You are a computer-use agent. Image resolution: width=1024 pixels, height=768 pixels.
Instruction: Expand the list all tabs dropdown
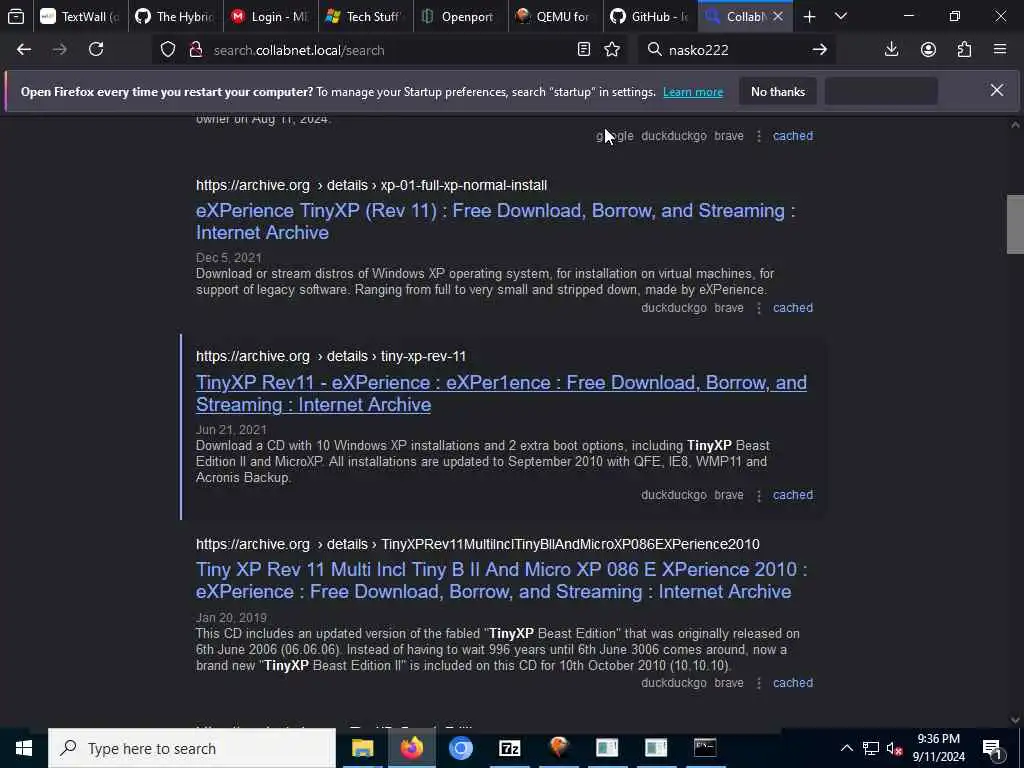(841, 16)
